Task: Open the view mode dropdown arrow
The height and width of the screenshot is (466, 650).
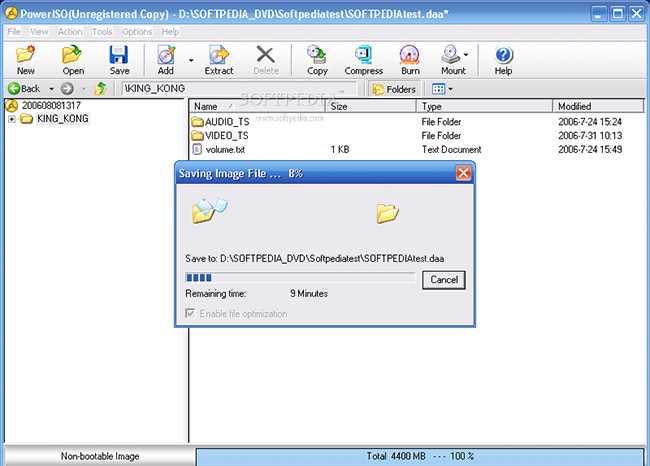Action: (450, 89)
